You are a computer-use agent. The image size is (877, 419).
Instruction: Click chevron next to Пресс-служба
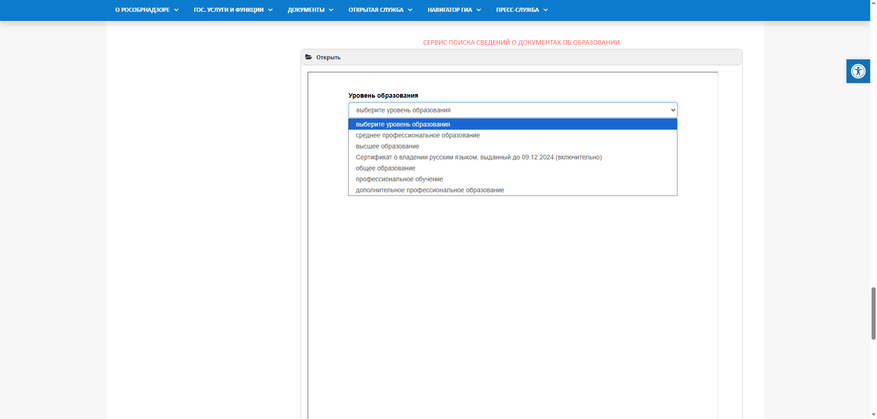pyautogui.click(x=545, y=10)
